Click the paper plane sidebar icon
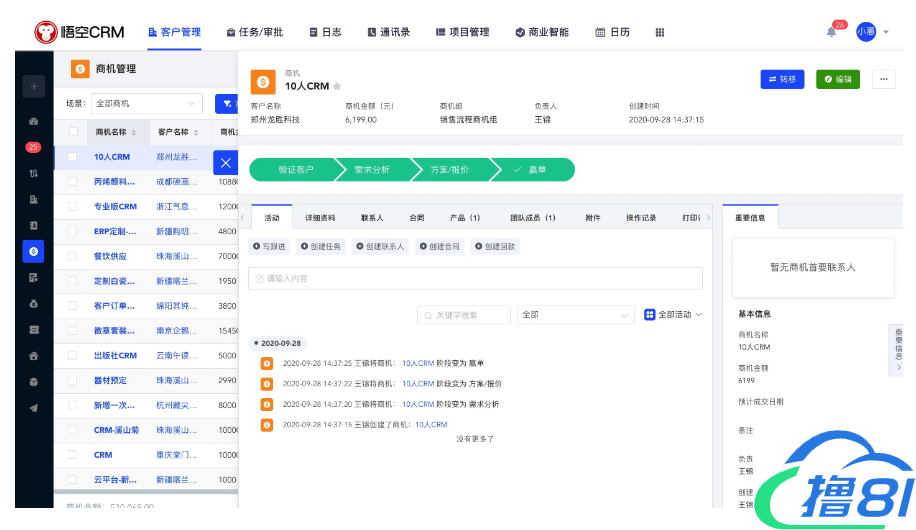The image size is (916, 530). (33, 407)
